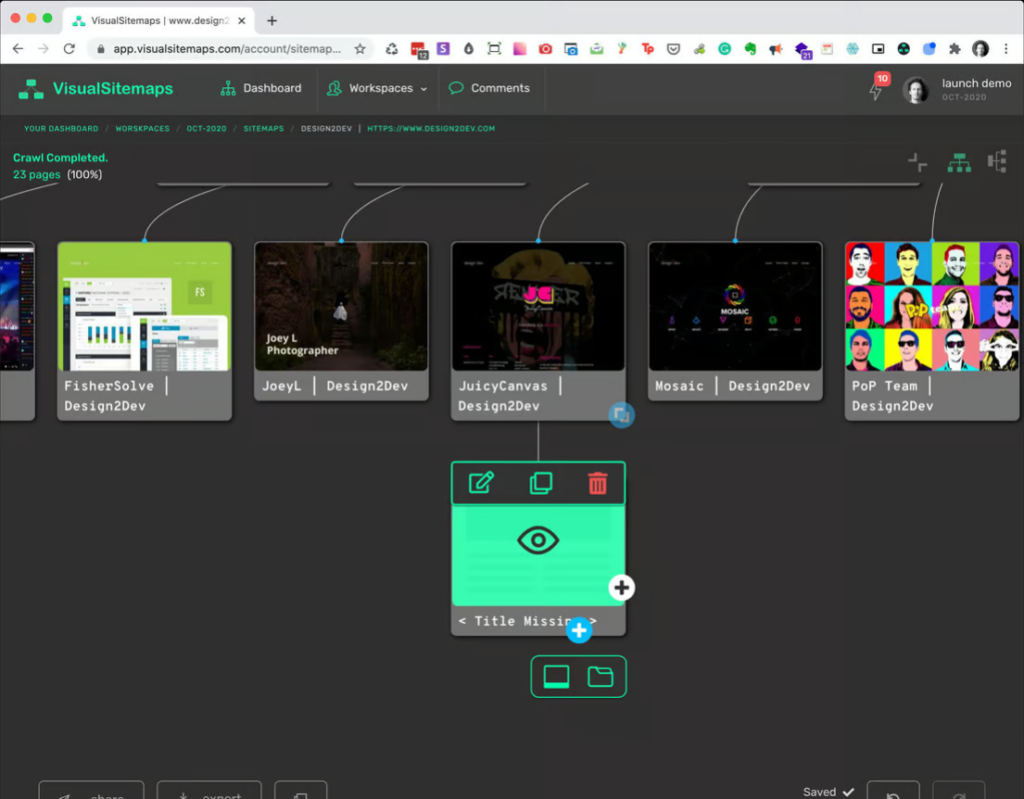Click the export button
The height and width of the screenshot is (799, 1024).
point(209,791)
